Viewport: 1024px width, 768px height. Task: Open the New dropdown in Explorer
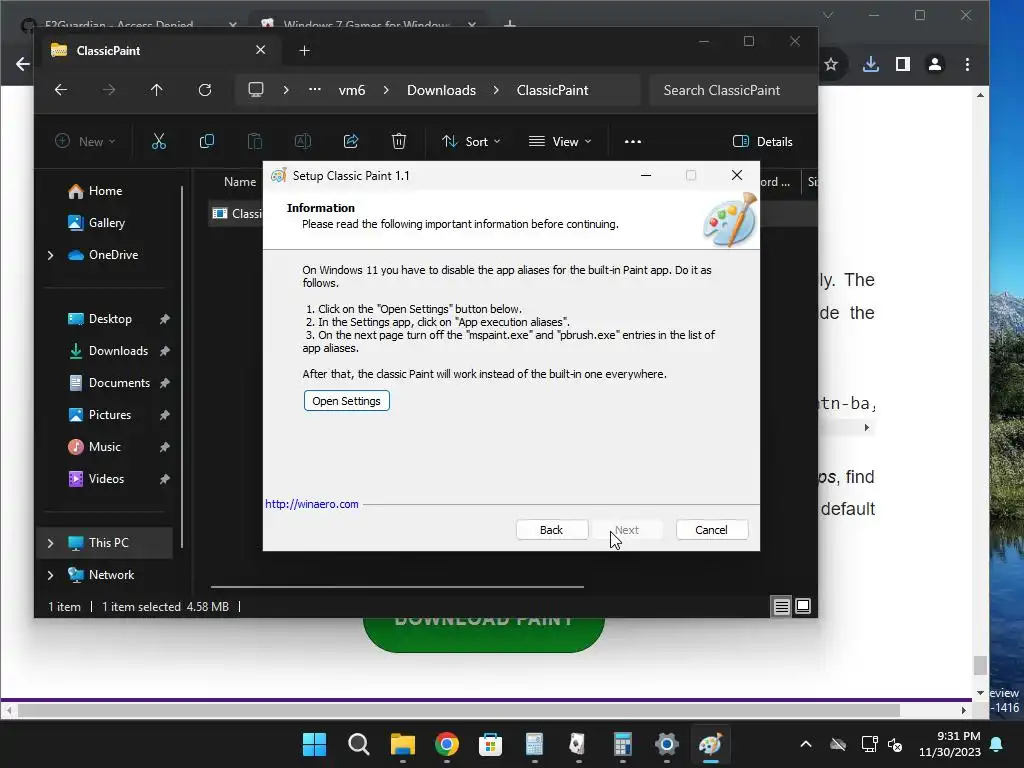(x=85, y=142)
